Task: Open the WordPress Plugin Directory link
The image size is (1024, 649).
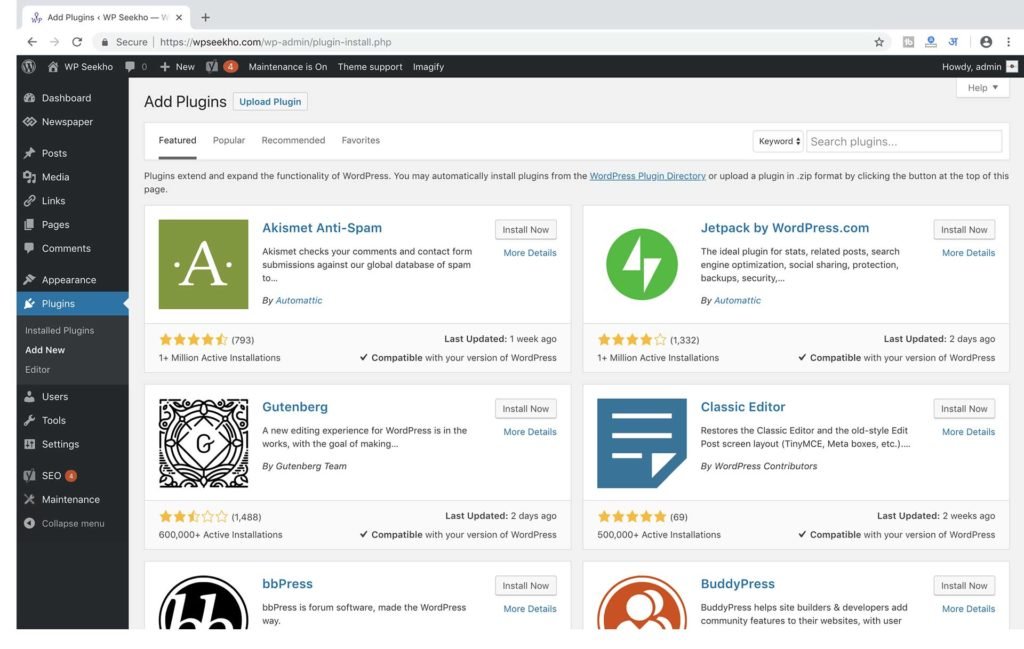Action: (x=647, y=176)
